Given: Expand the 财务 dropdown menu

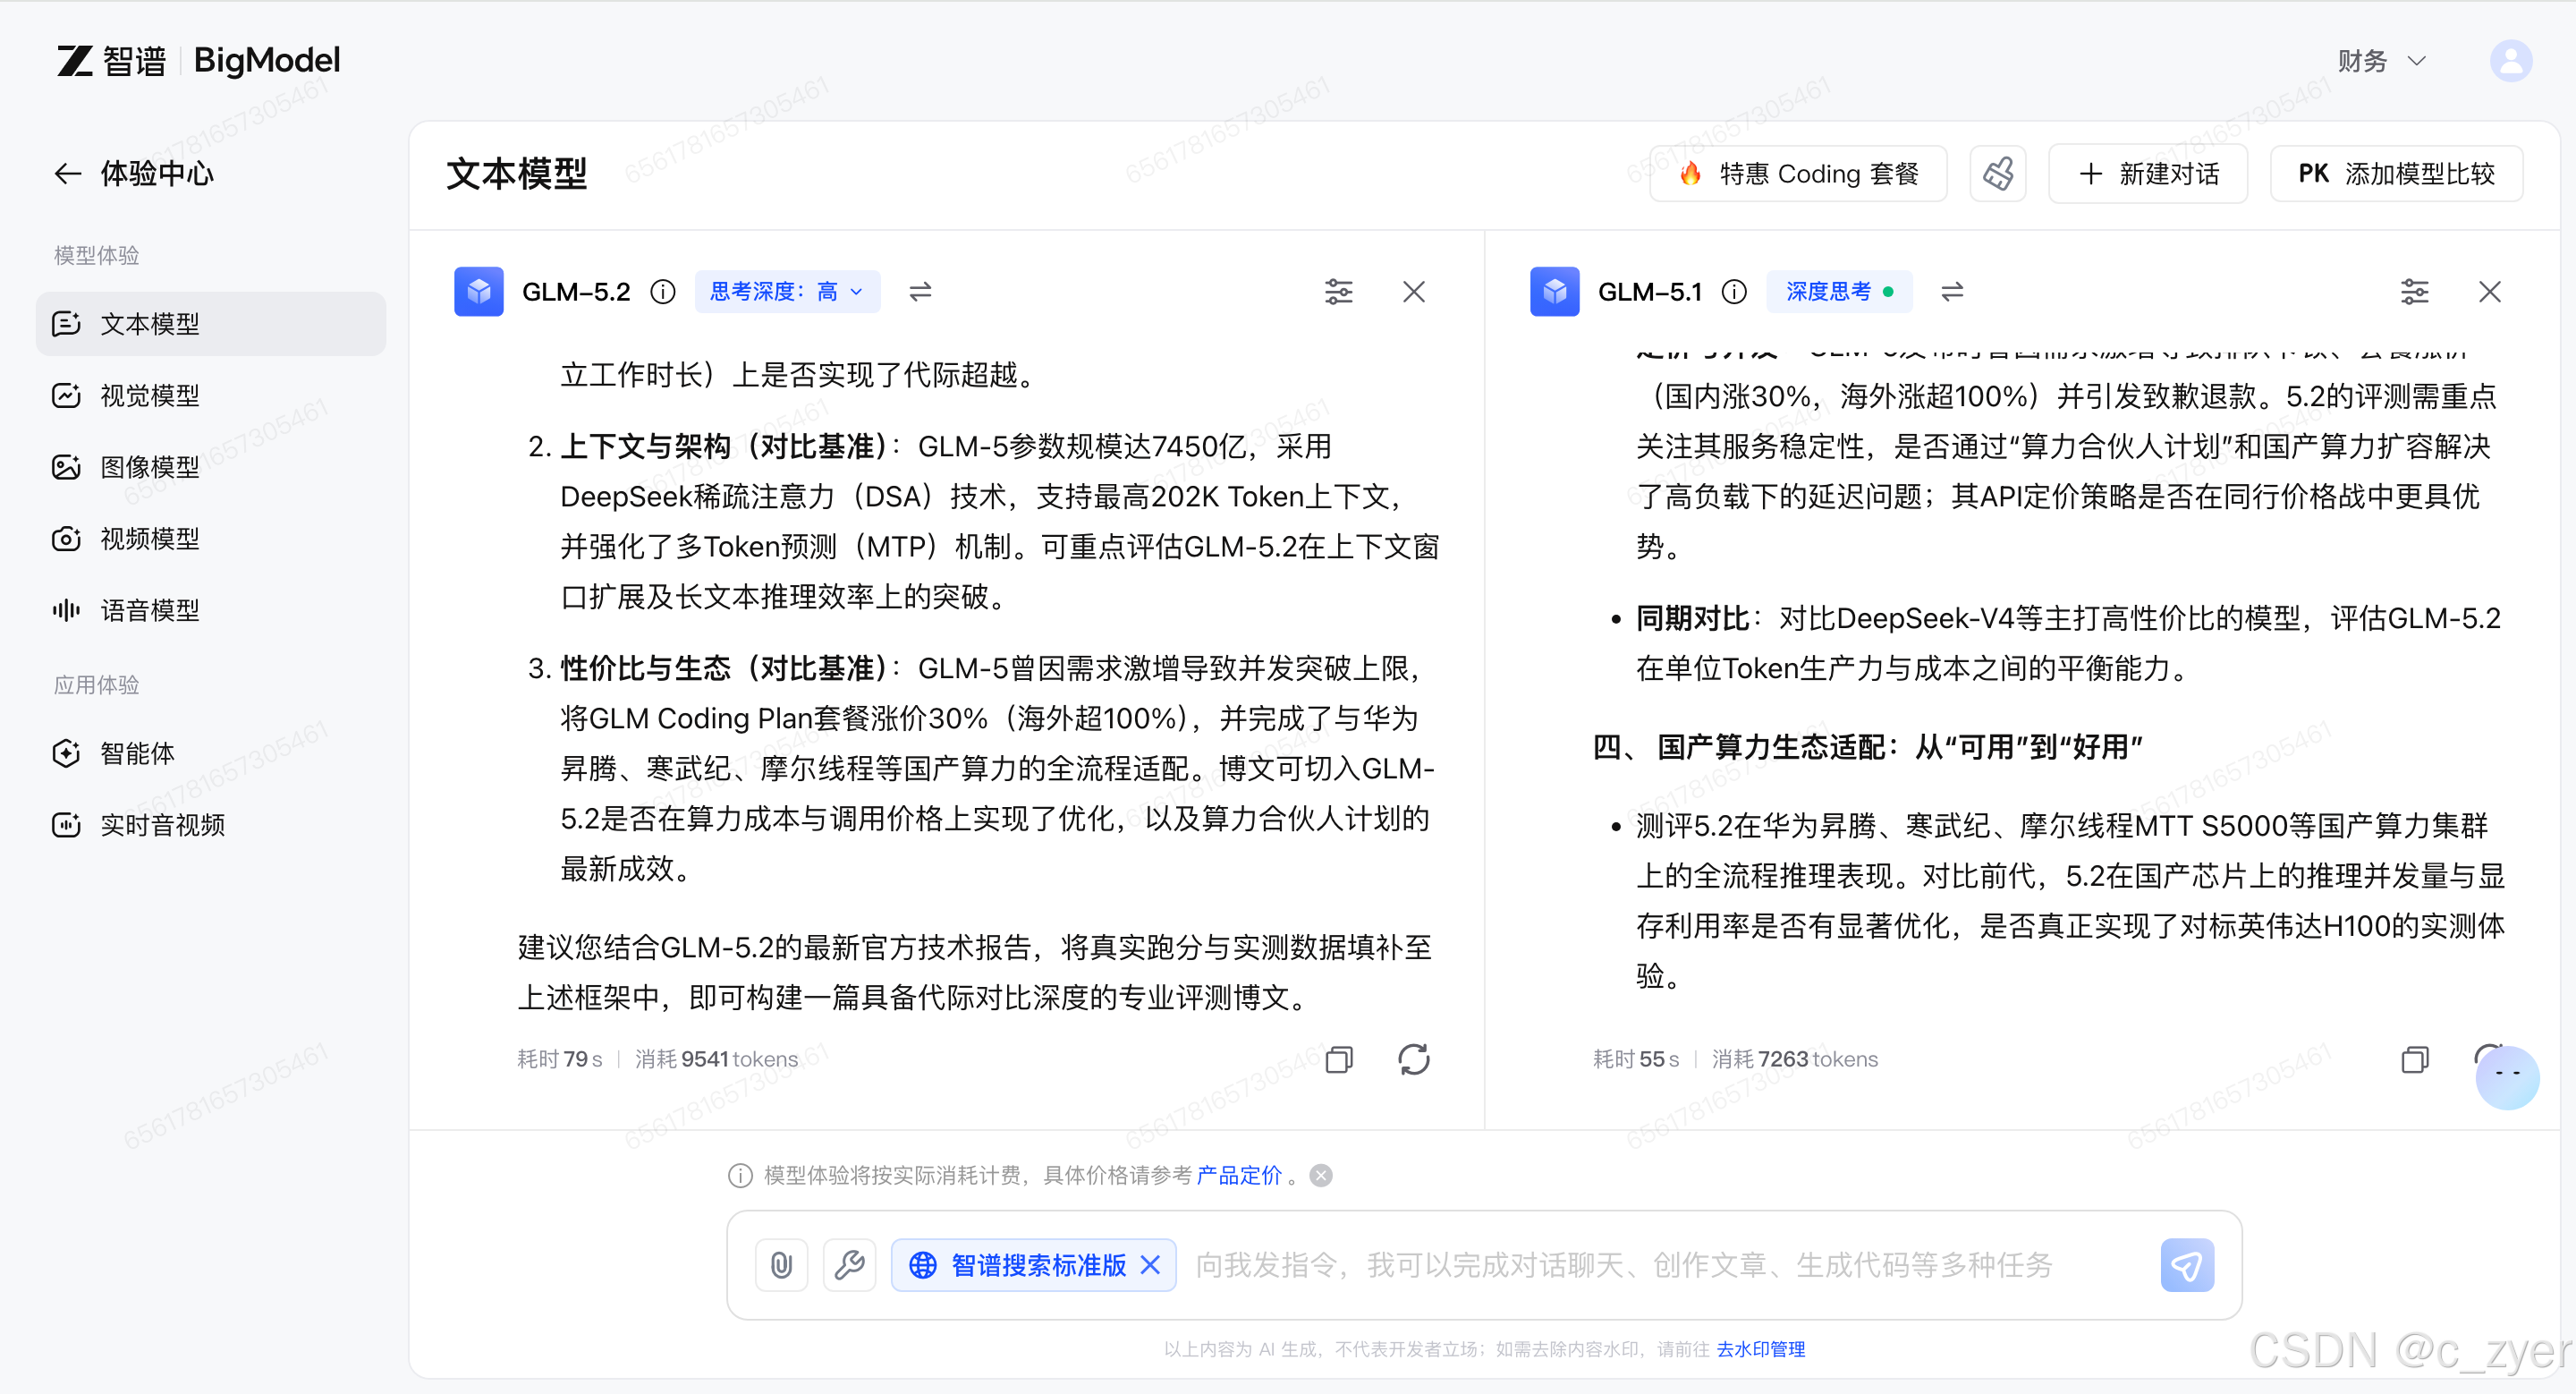Looking at the screenshot, I should pyautogui.click(x=2382, y=61).
